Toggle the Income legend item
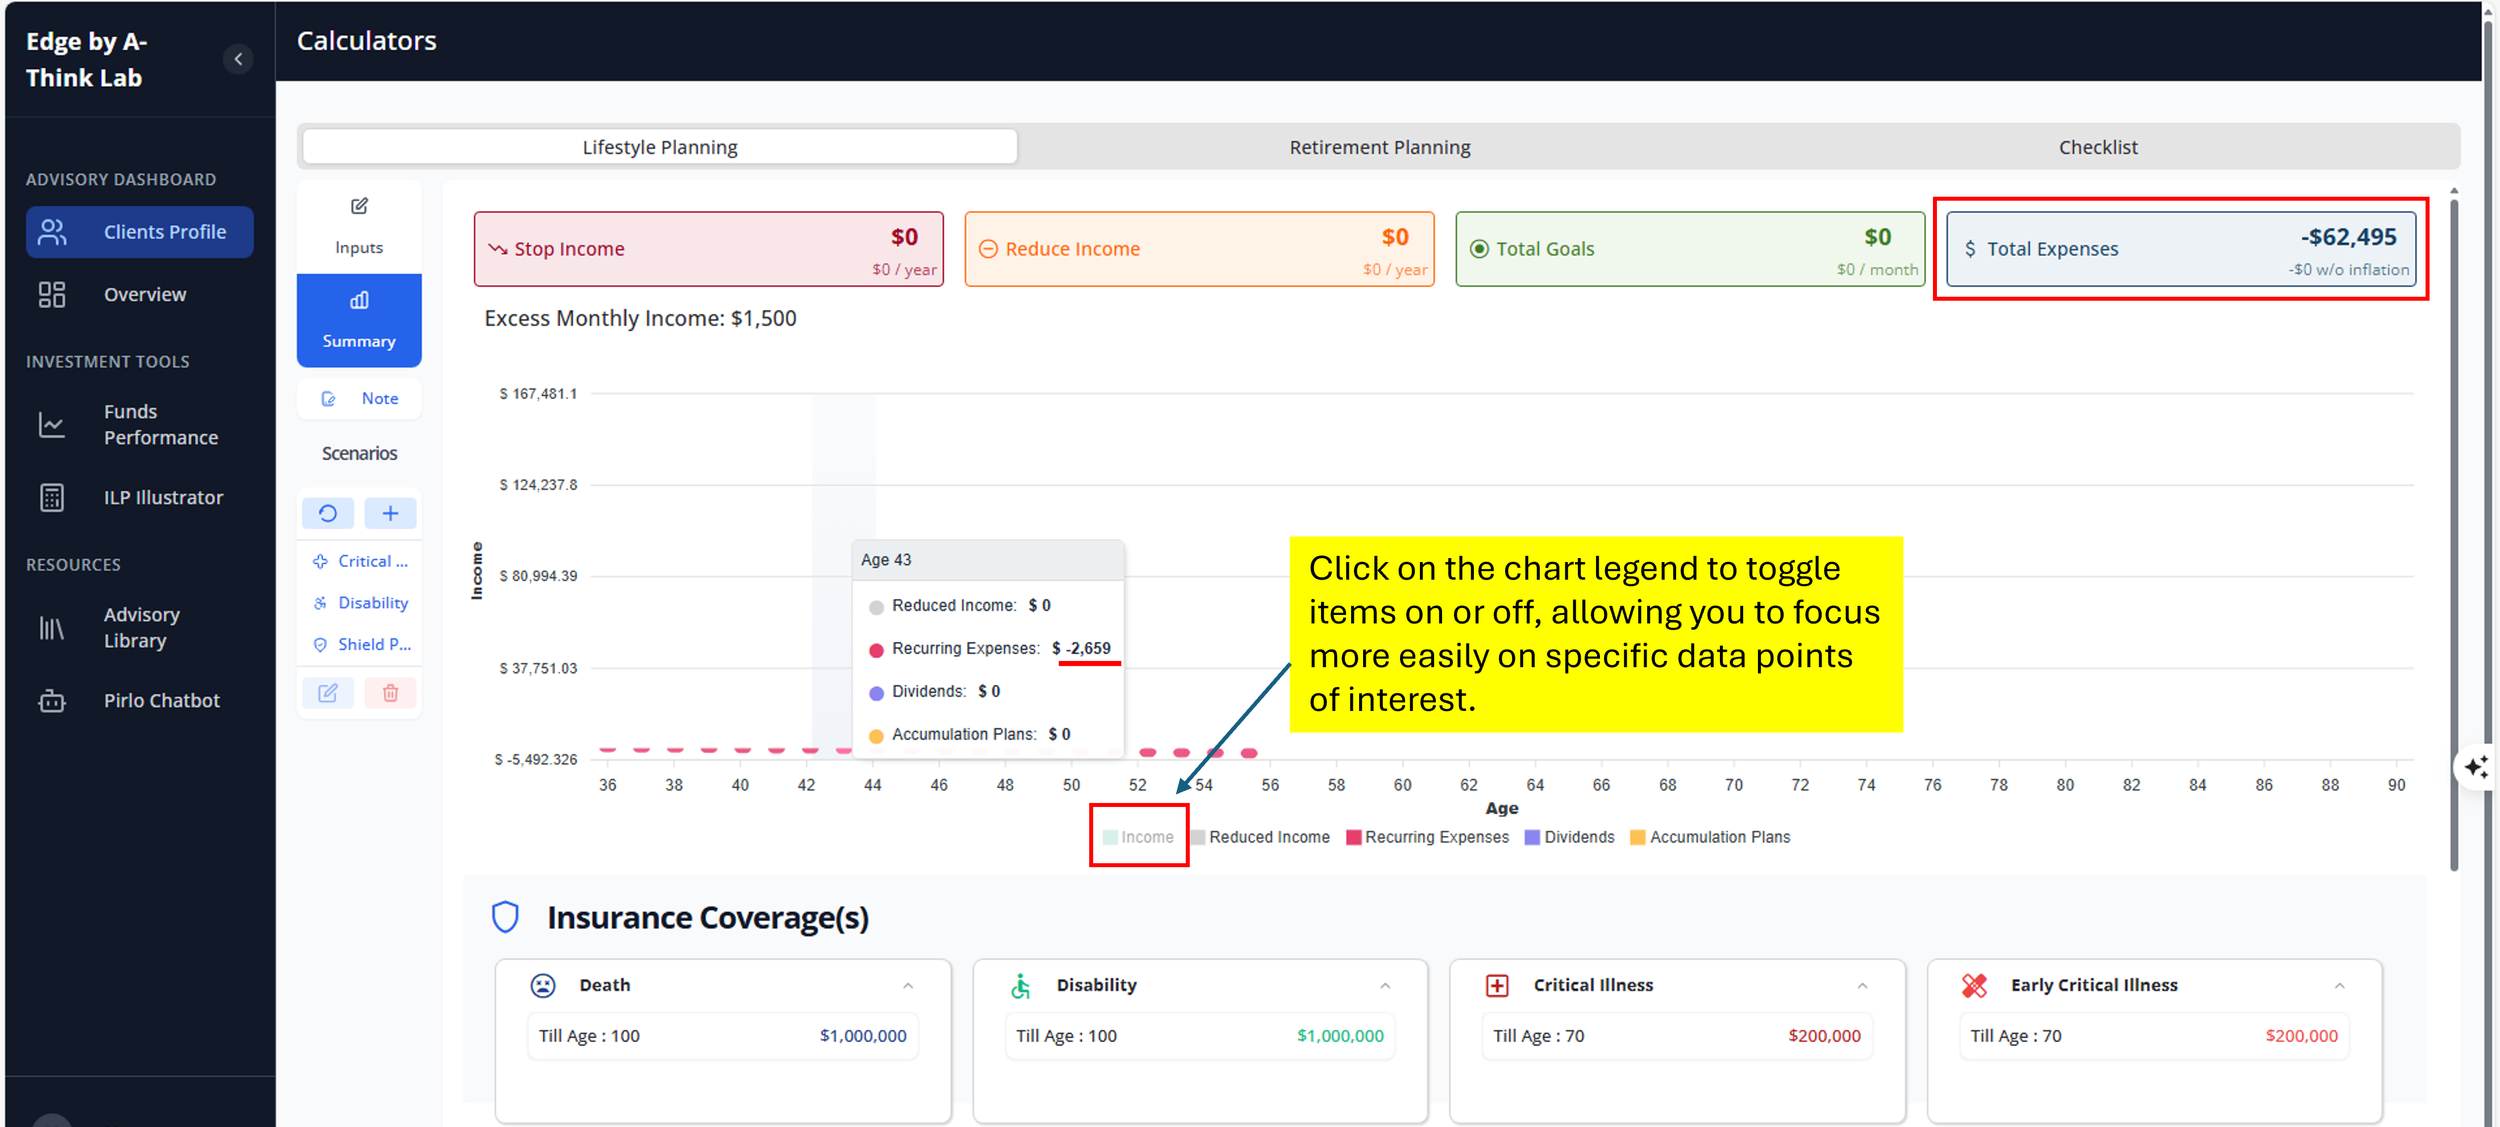Image resolution: width=2500 pixels, height=1127 pixels. point(1138,837)
